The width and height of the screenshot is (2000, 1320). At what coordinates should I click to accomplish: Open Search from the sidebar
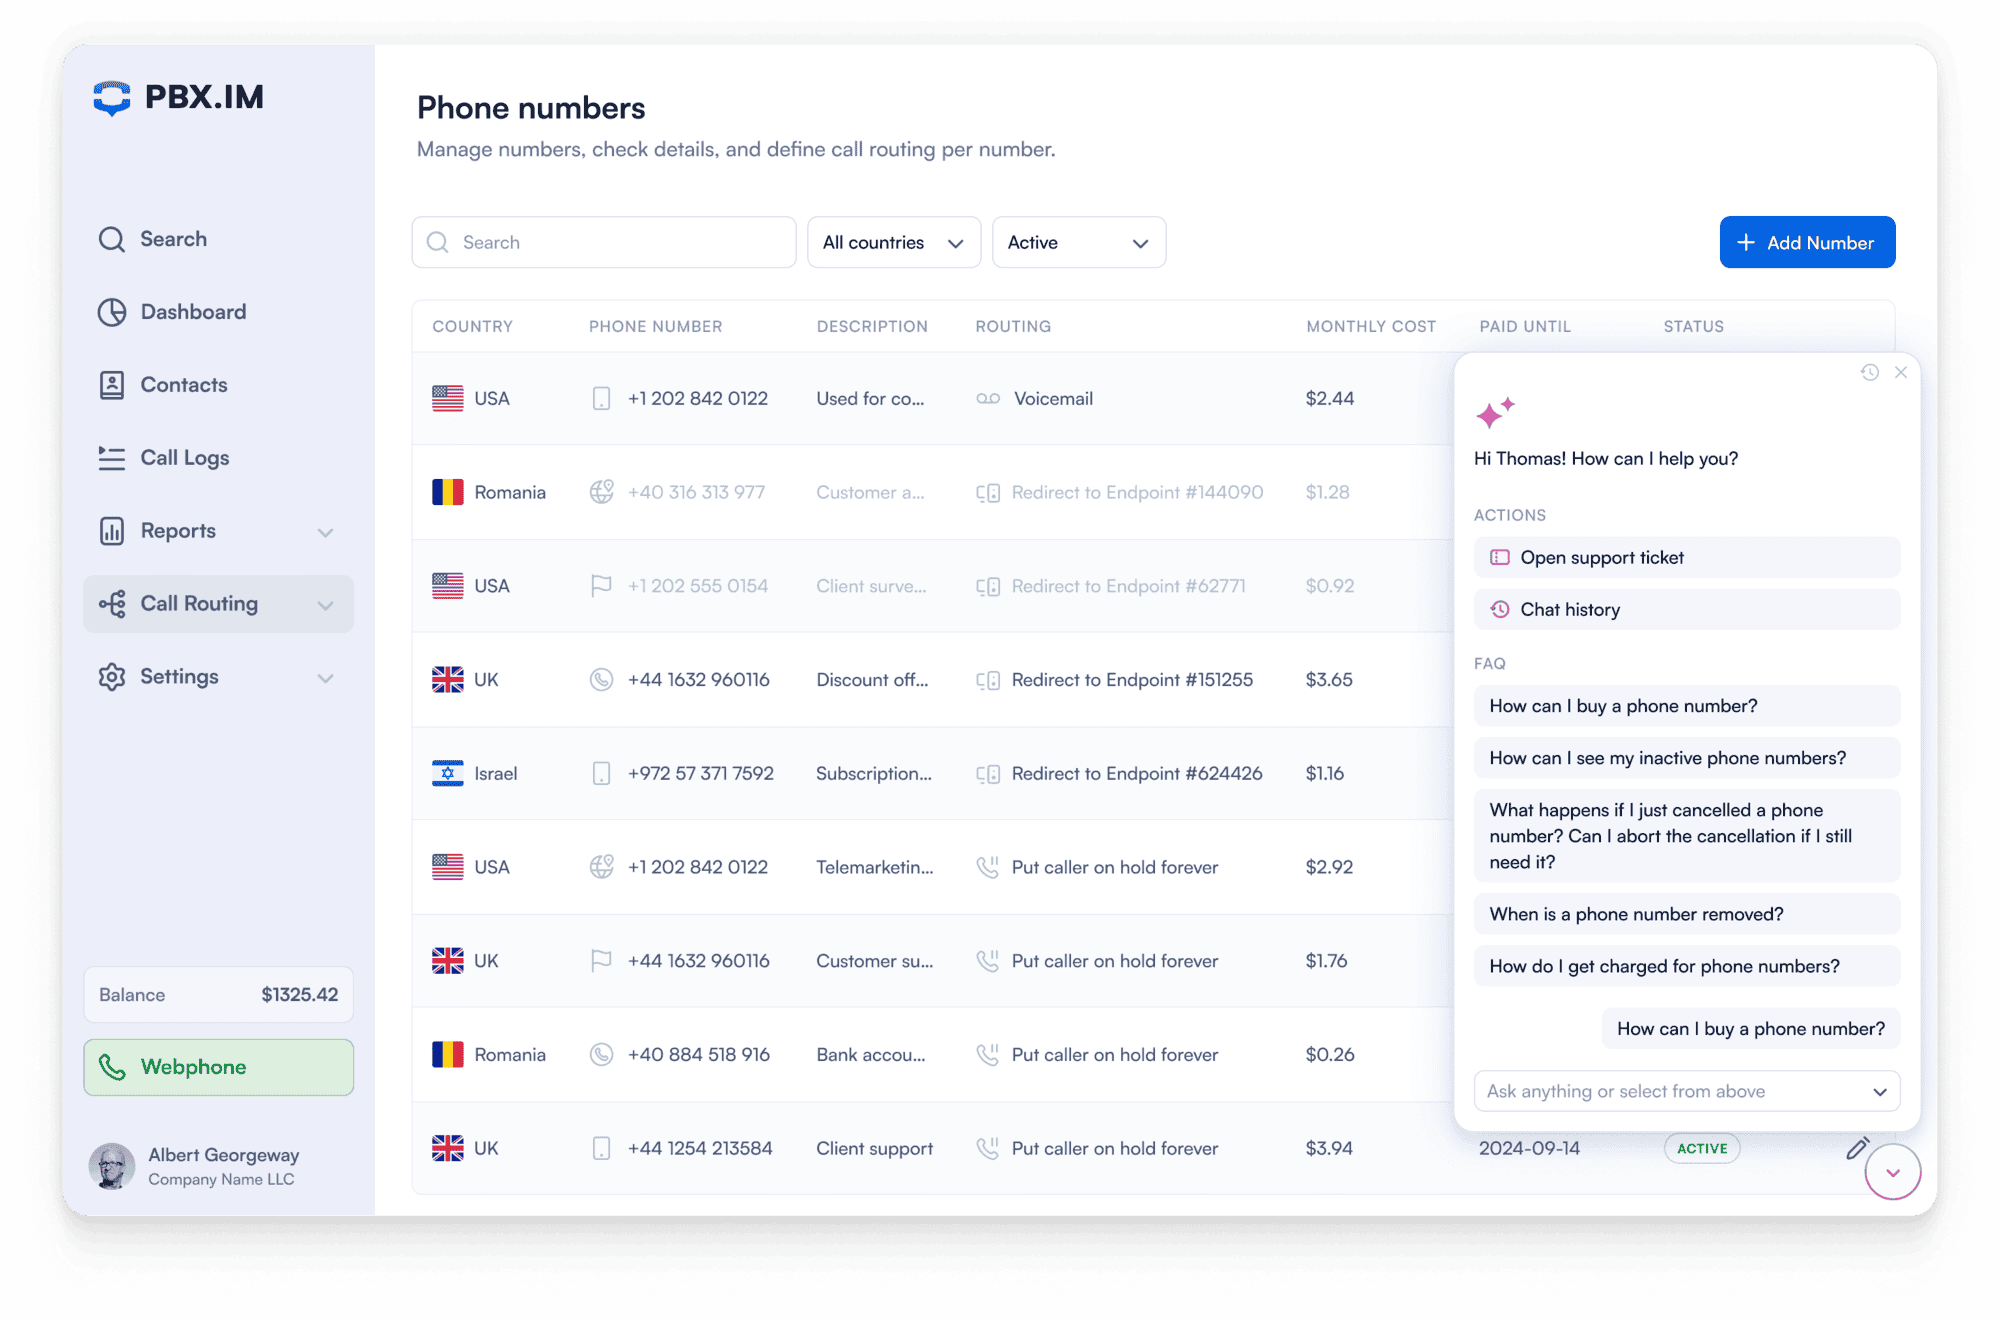(173, 239)
